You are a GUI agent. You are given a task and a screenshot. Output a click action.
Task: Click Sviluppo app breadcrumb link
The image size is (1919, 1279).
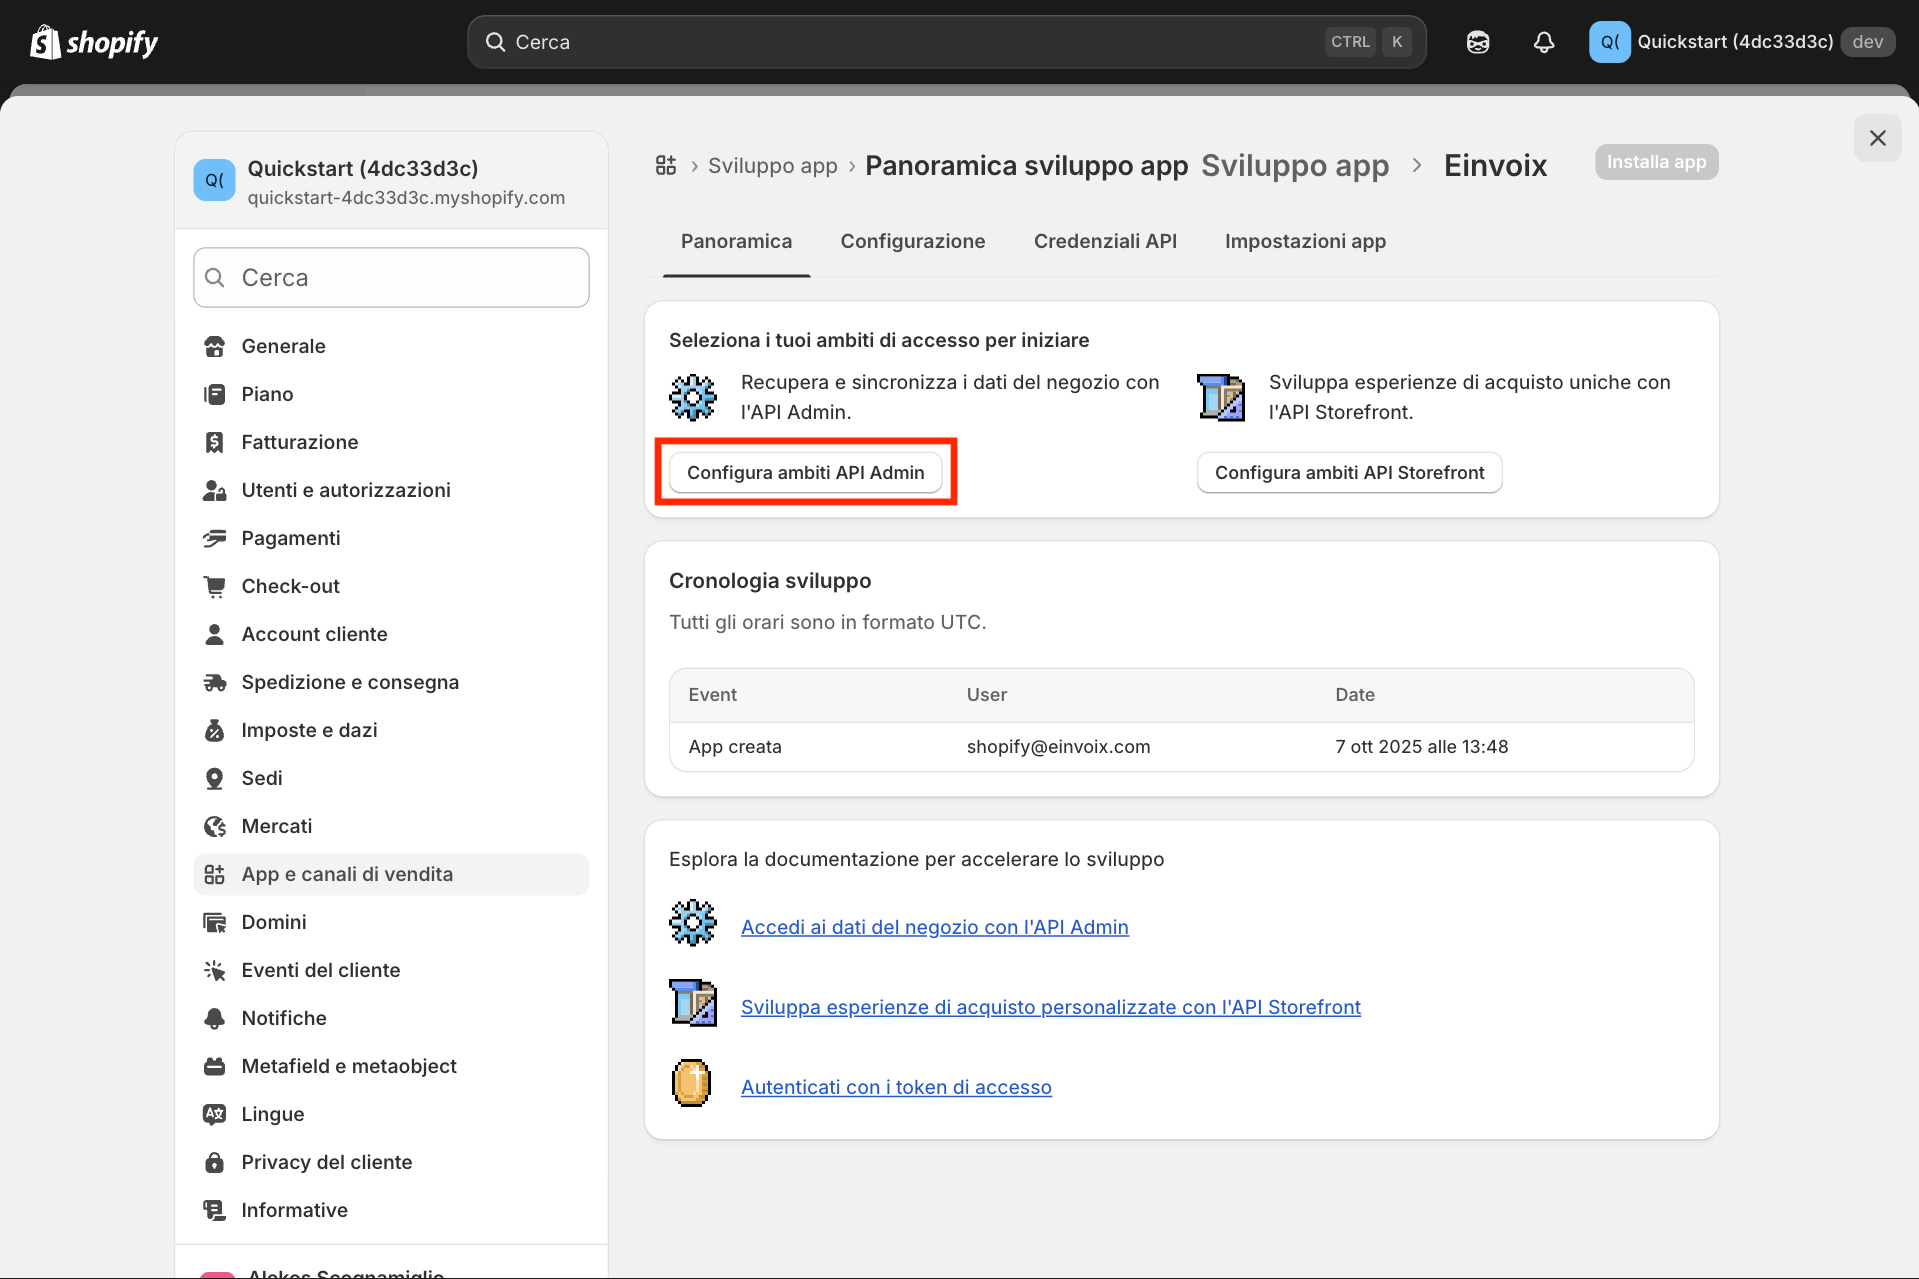[772, 165]
